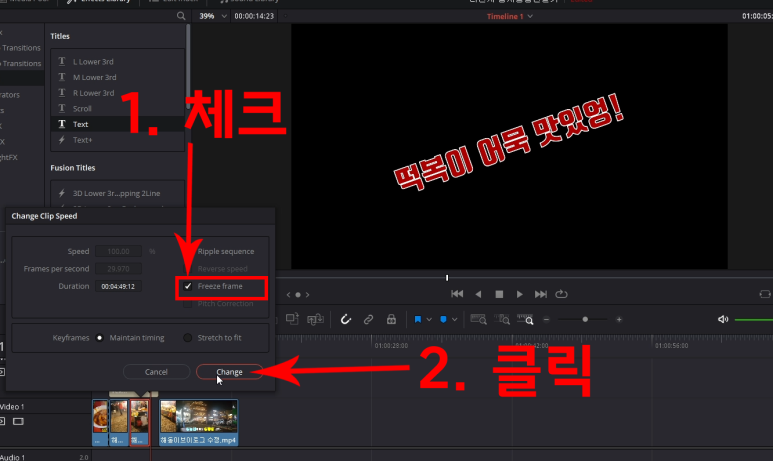Toggle the Video 1 track rectangle icon
This screenshot has height=461, width=773.
pyautogui.click(x=18, y=422)
